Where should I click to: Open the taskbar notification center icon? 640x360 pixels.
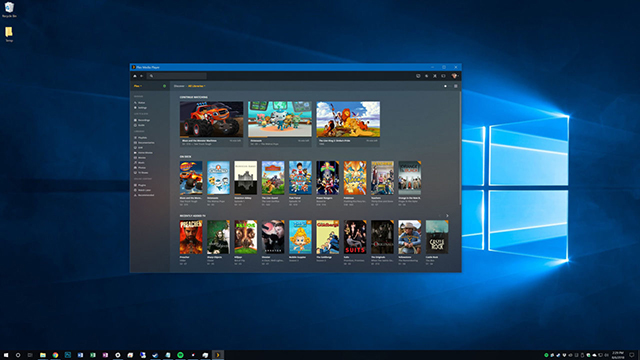[x=632, y=355]
